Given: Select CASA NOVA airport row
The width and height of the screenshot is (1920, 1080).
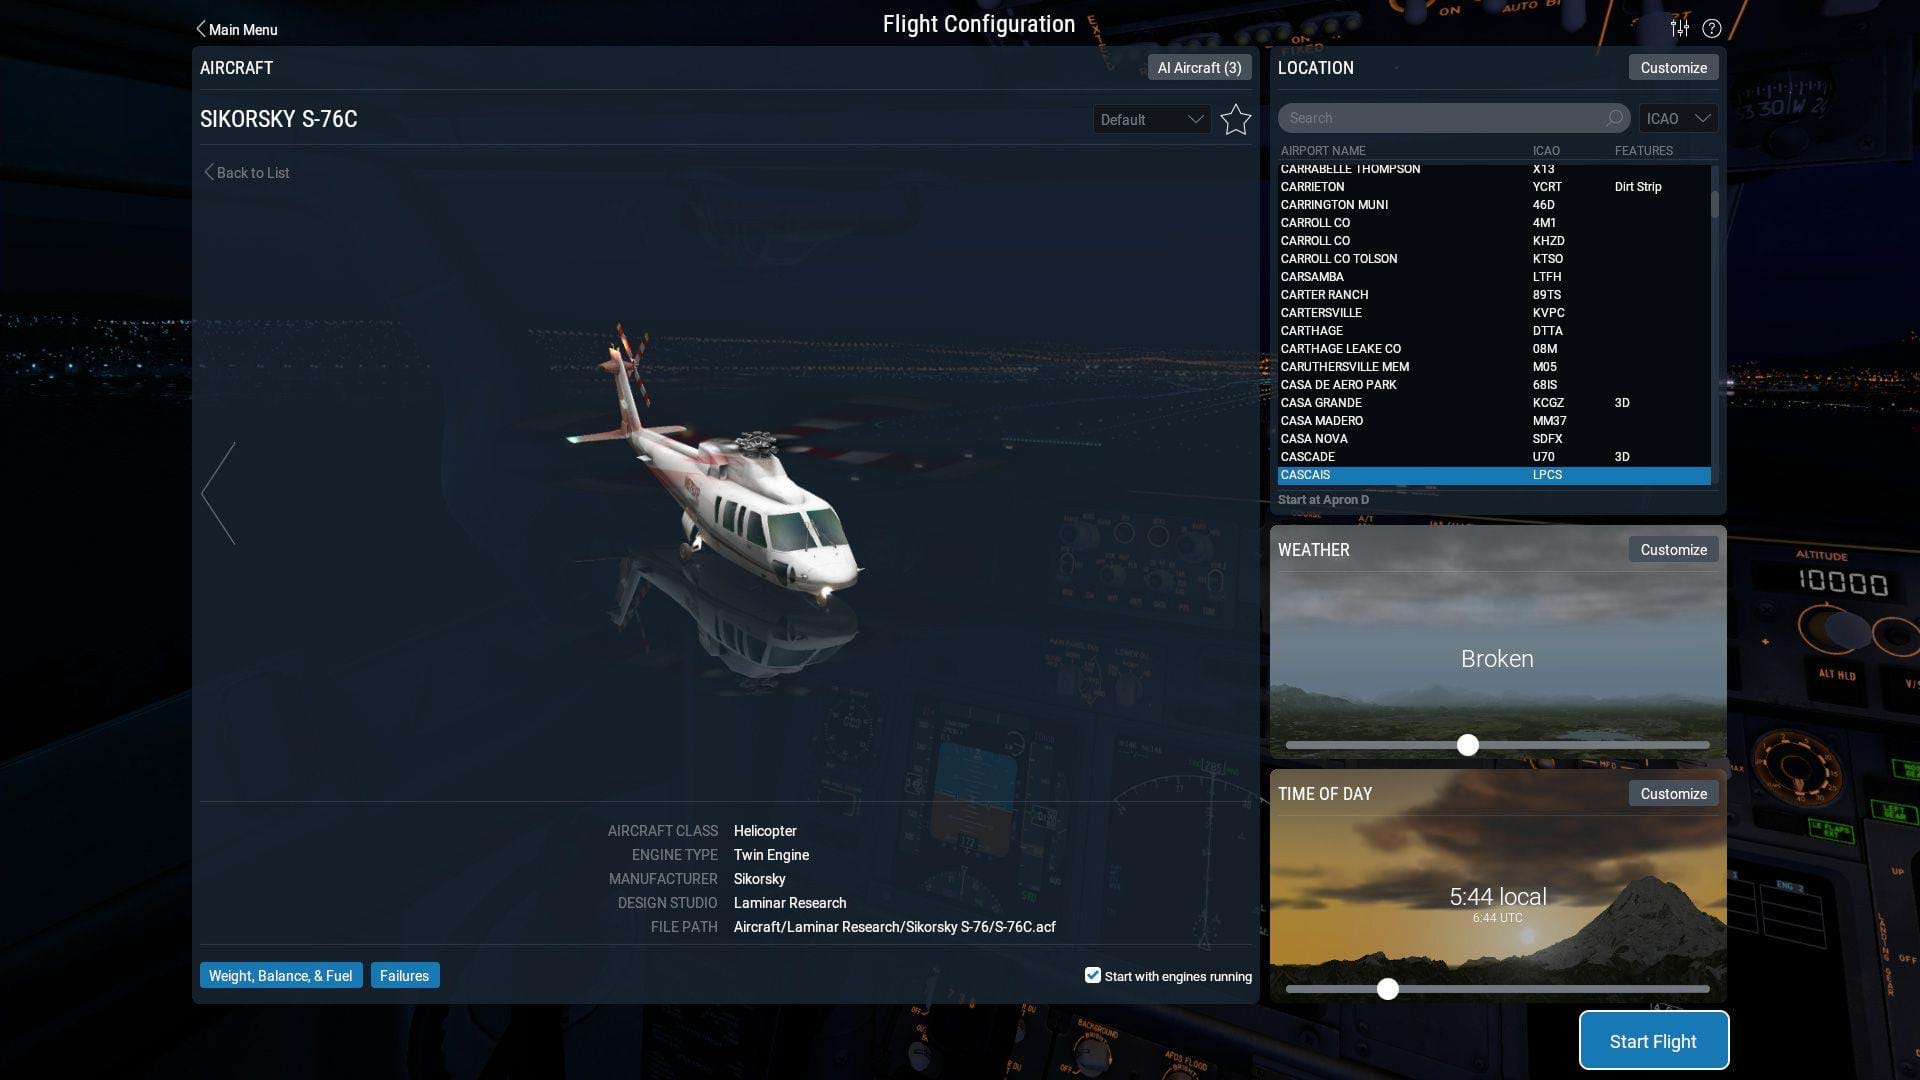Looking at the screenshot, I should 1494,438.
